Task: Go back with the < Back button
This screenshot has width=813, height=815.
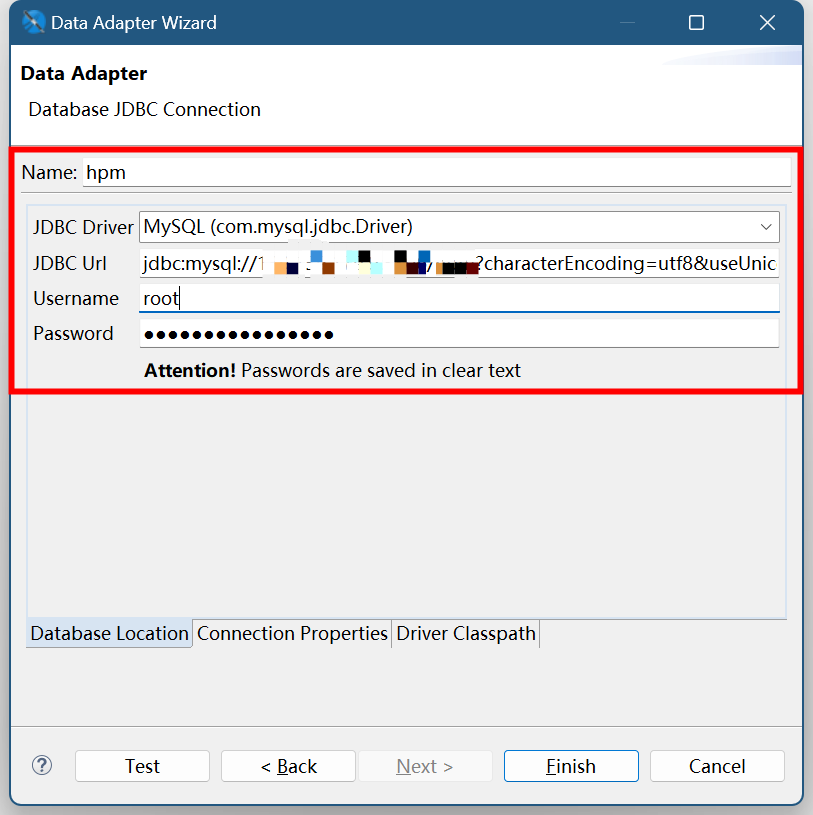Action: (x=288, y=766)
